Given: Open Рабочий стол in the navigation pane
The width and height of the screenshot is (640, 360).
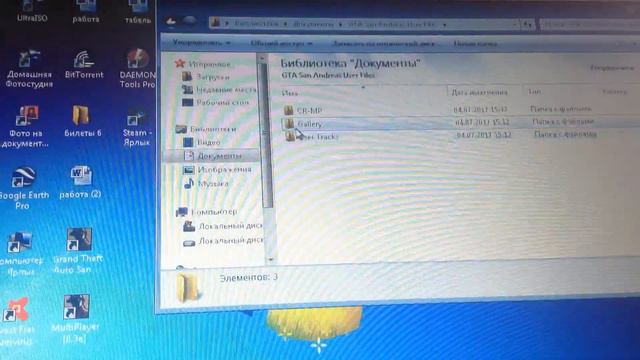Looking at the screenshot, I should (216, 102).
